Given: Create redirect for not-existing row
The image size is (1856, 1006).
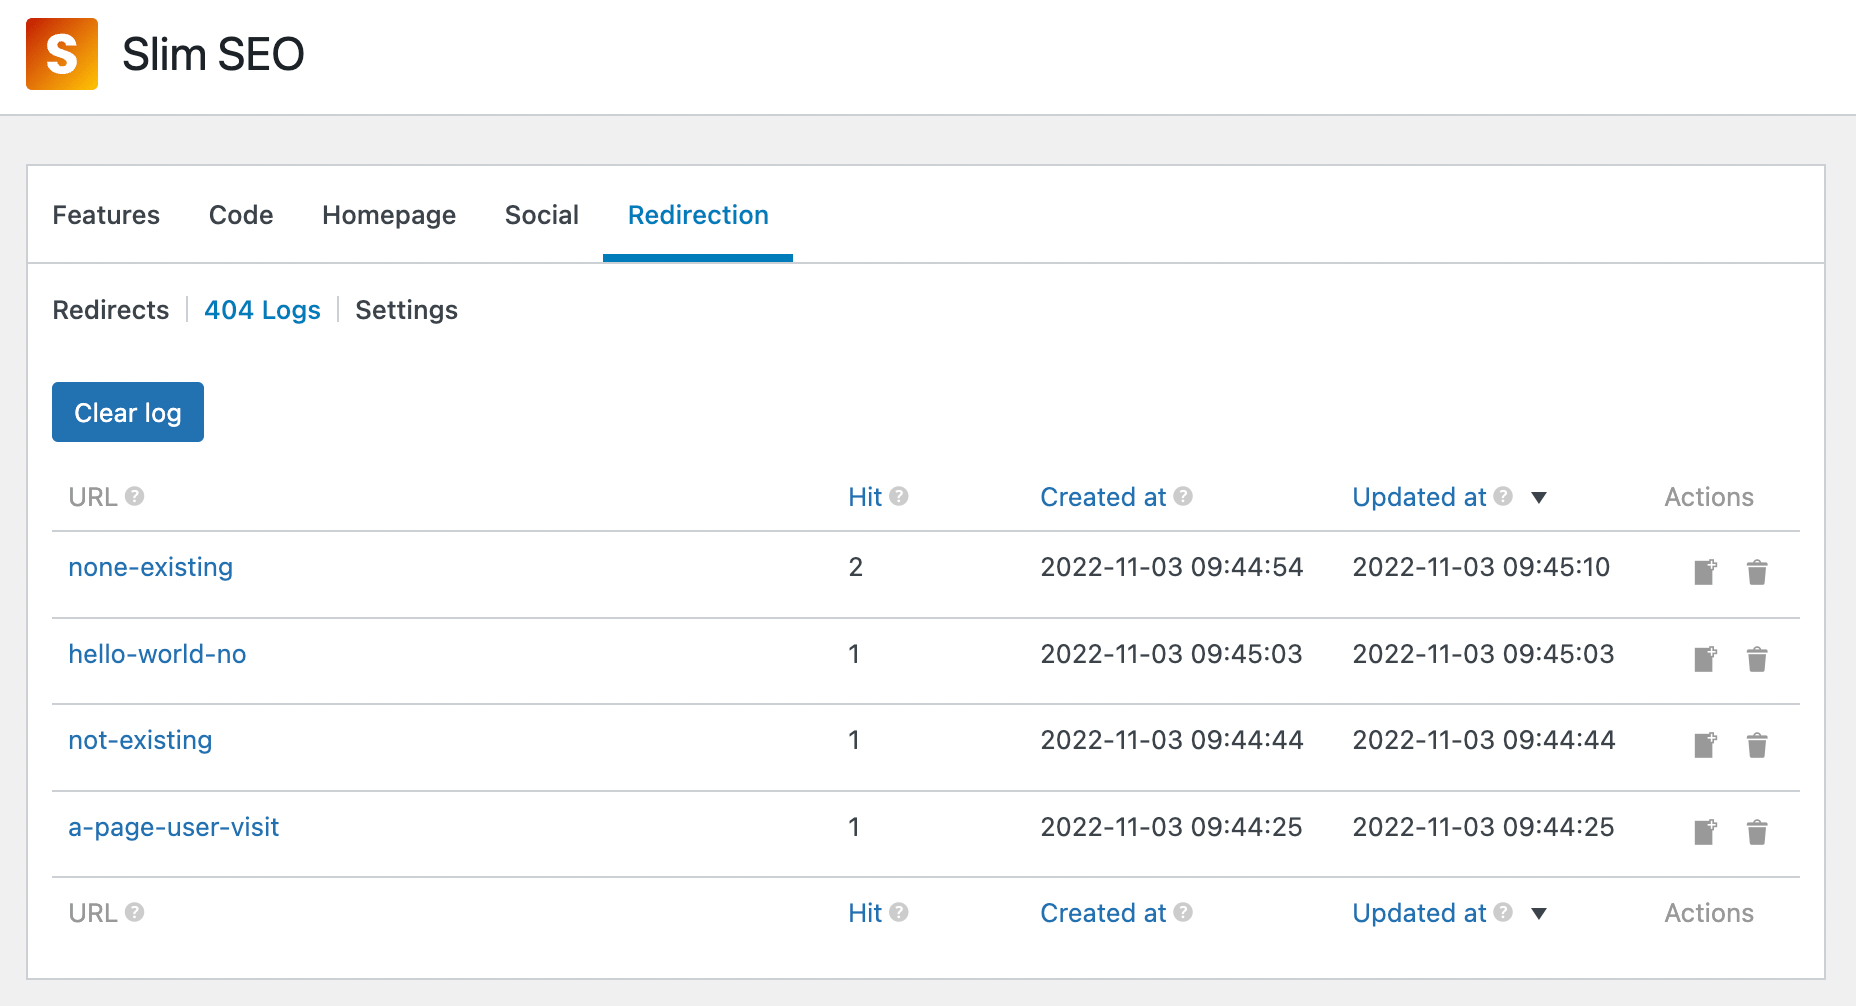Looking at the screenshot, I should (x=1705, y=745).
